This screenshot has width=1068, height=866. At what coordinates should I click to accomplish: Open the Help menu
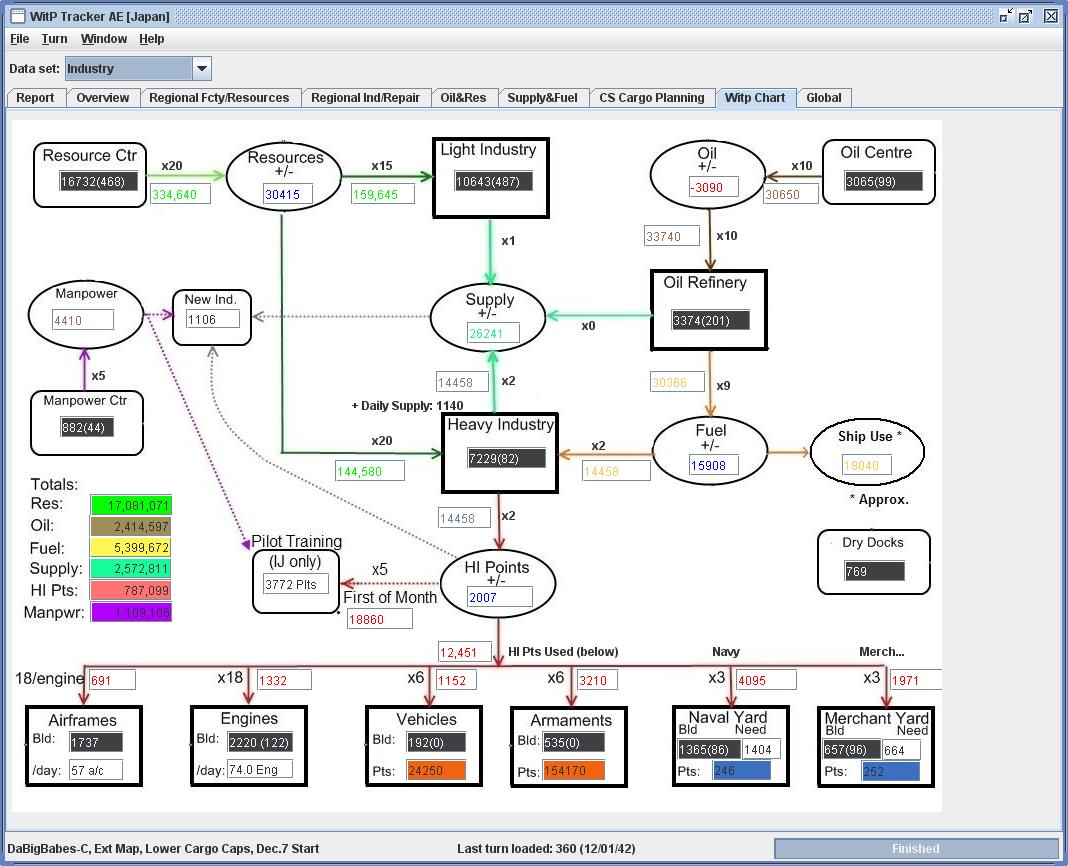[x=152, y=39]
